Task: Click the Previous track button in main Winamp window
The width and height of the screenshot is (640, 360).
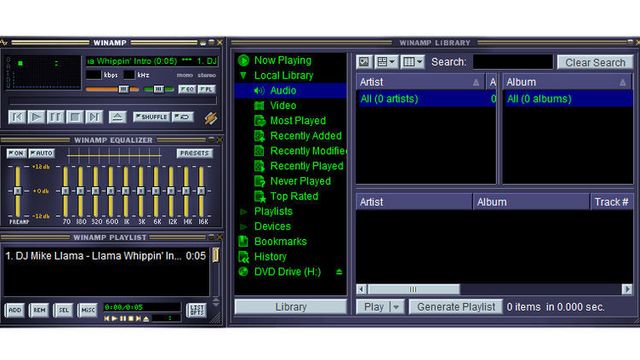Action: 17,117
